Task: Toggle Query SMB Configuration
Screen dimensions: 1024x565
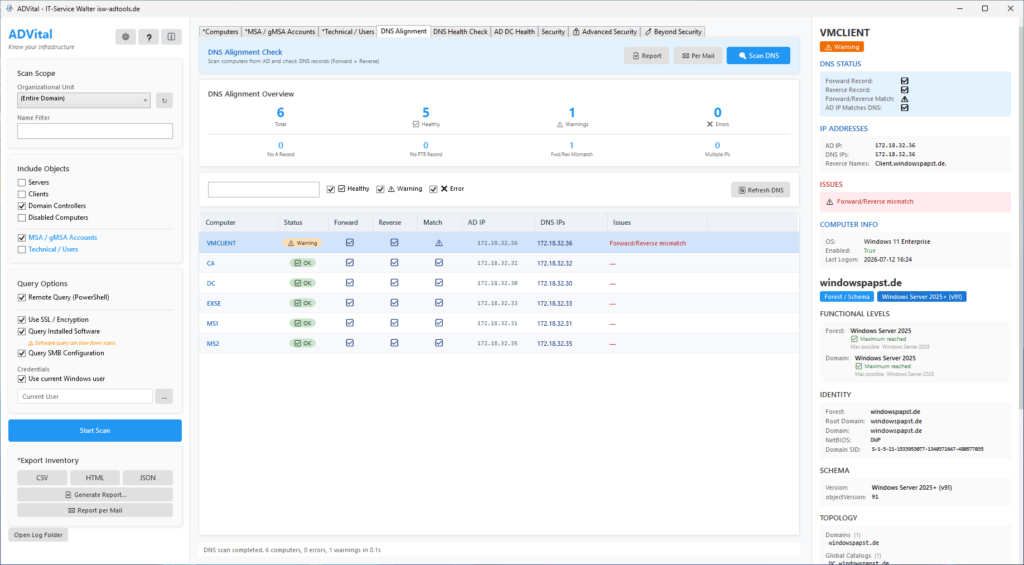Action: tap(22, 353)
